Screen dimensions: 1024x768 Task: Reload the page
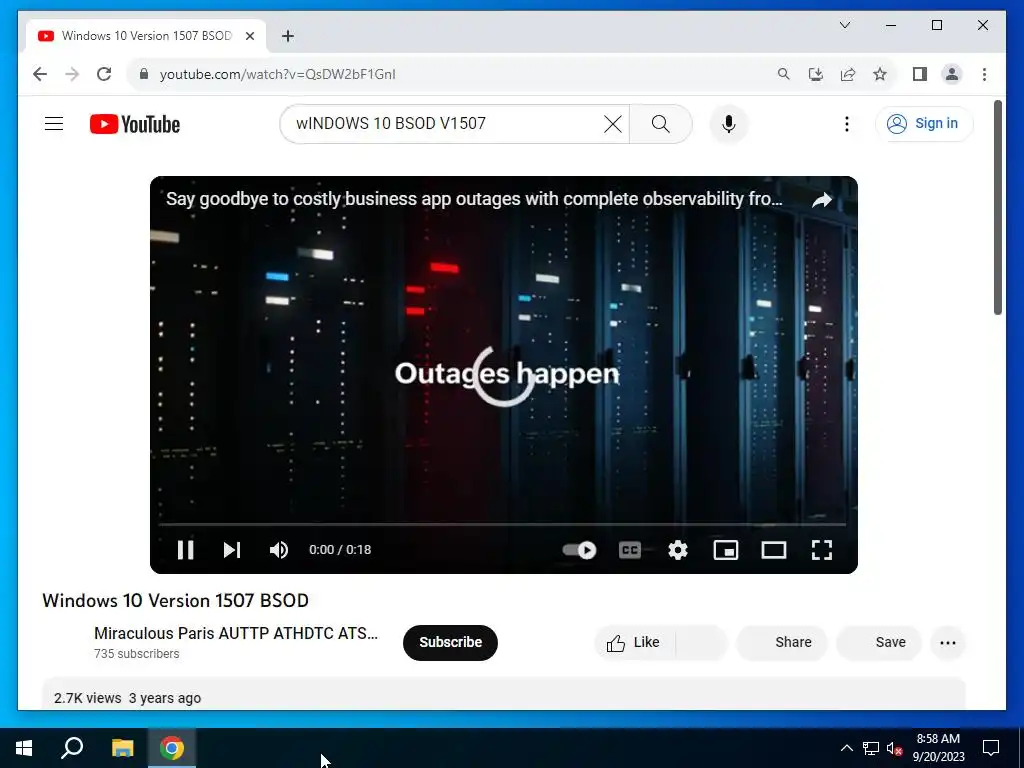(x=104, y=74)
